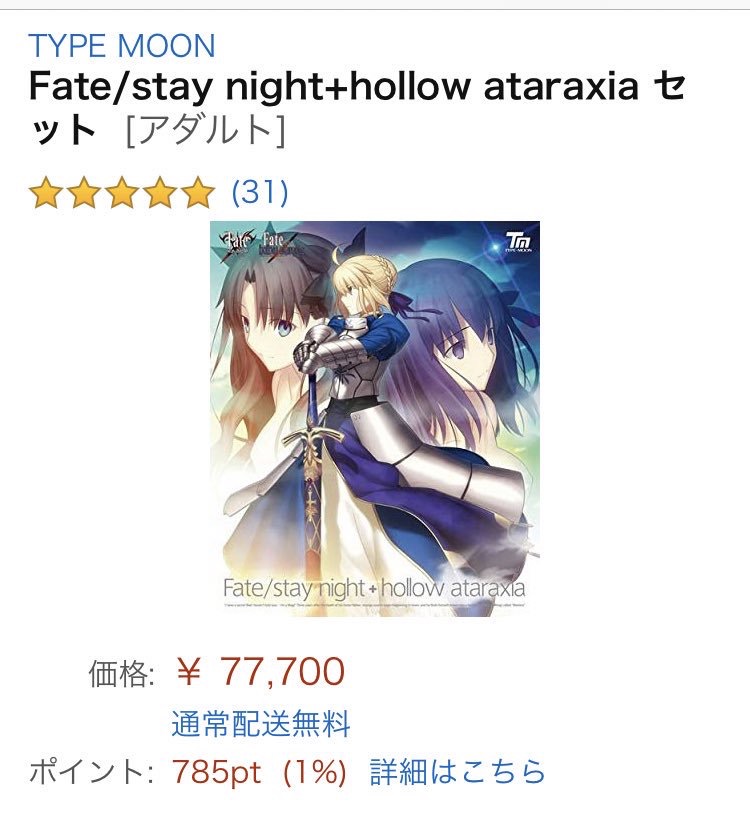This screenshot has height=823, width=750.
Task: Click the fifth gold rating star
Action: click(198, 193)
